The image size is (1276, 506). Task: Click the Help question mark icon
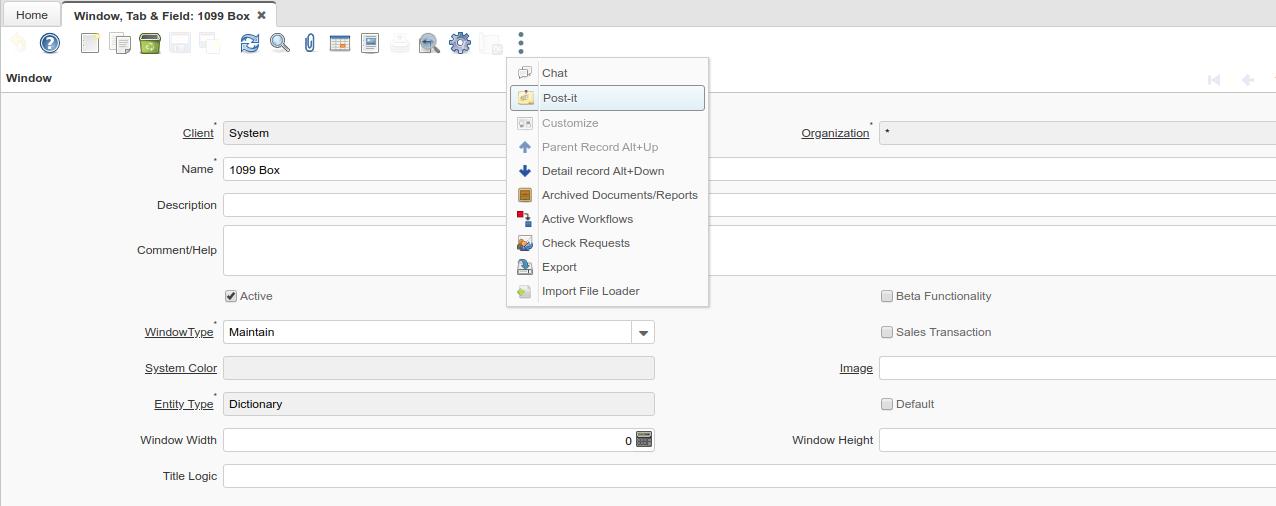(x=49, y=43)
